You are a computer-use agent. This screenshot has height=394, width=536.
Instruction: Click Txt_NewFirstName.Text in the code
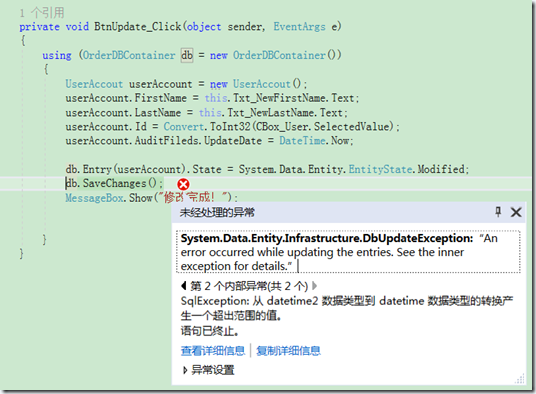pyautogui.click(x=294, y=98)
